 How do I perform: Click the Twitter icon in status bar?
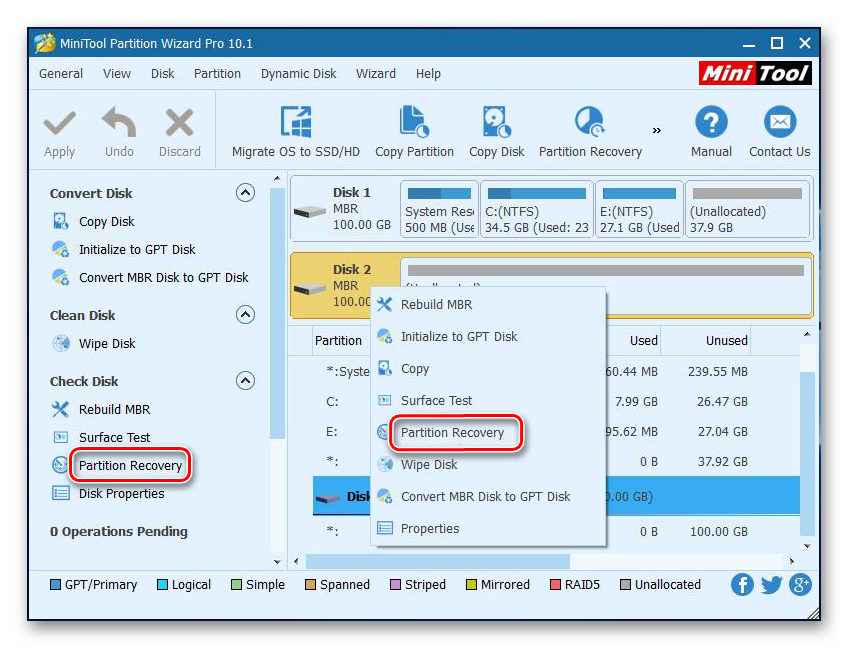point(771,585)
